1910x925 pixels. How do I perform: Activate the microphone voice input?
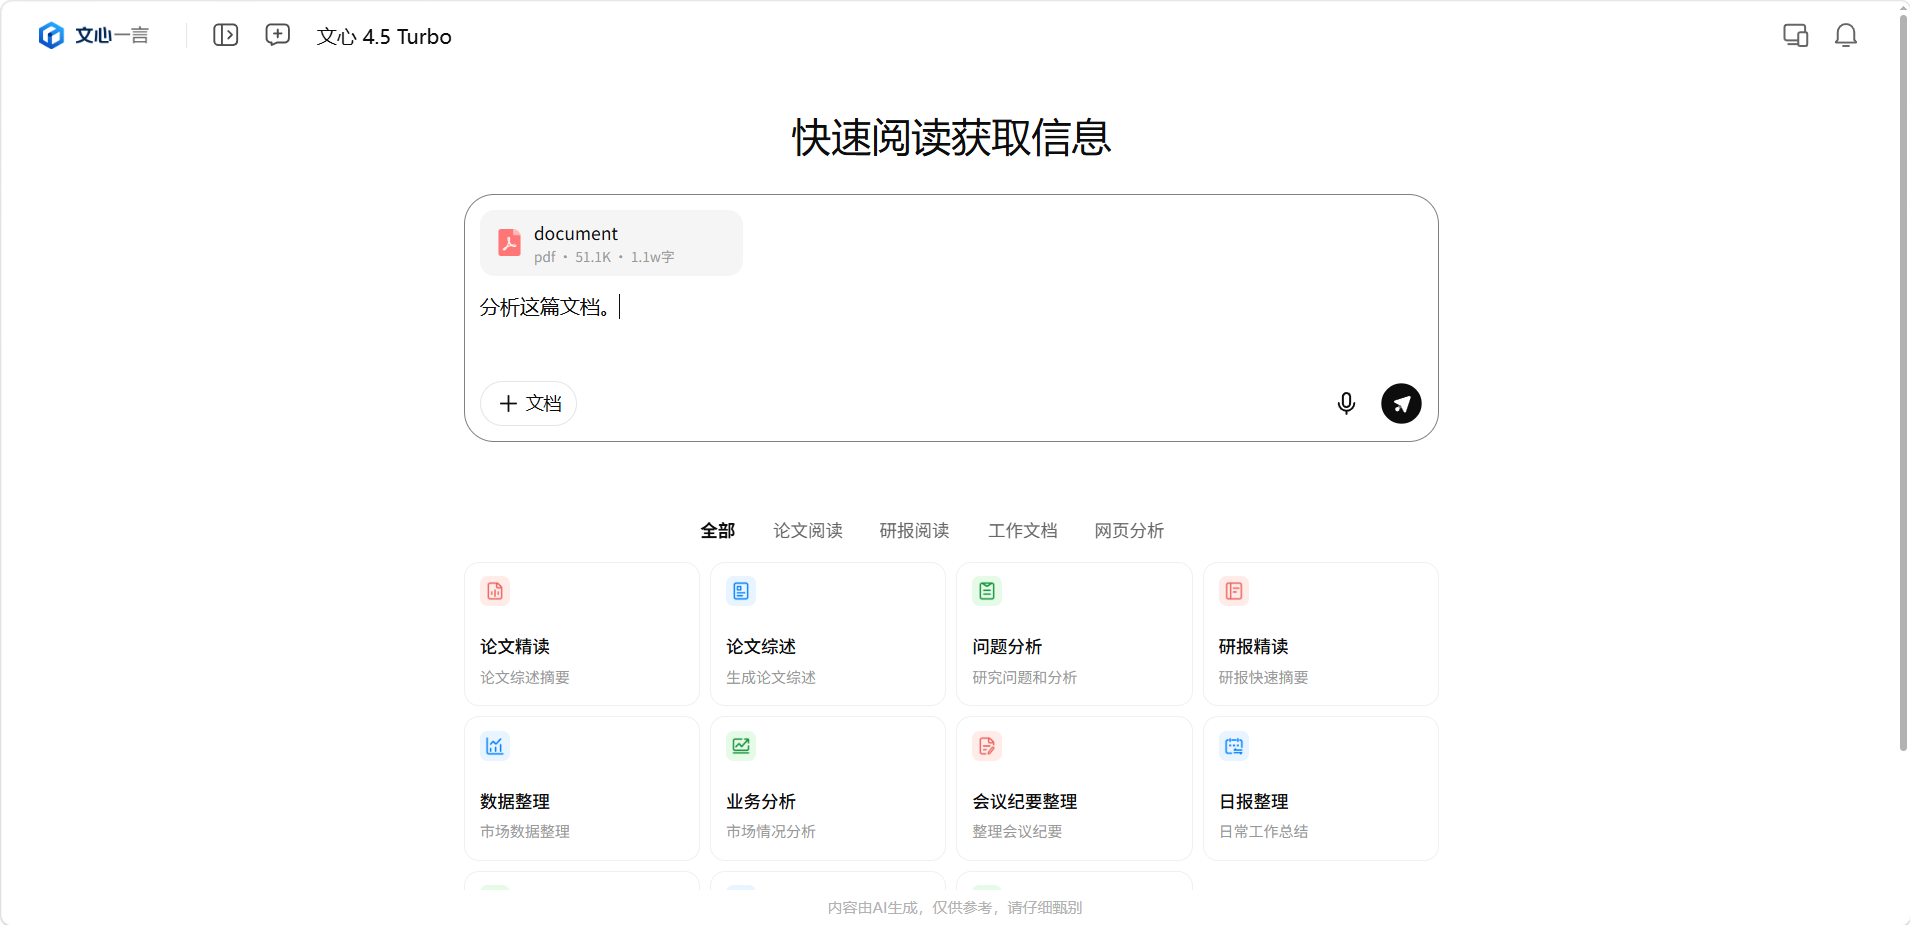click(1346, 403)
